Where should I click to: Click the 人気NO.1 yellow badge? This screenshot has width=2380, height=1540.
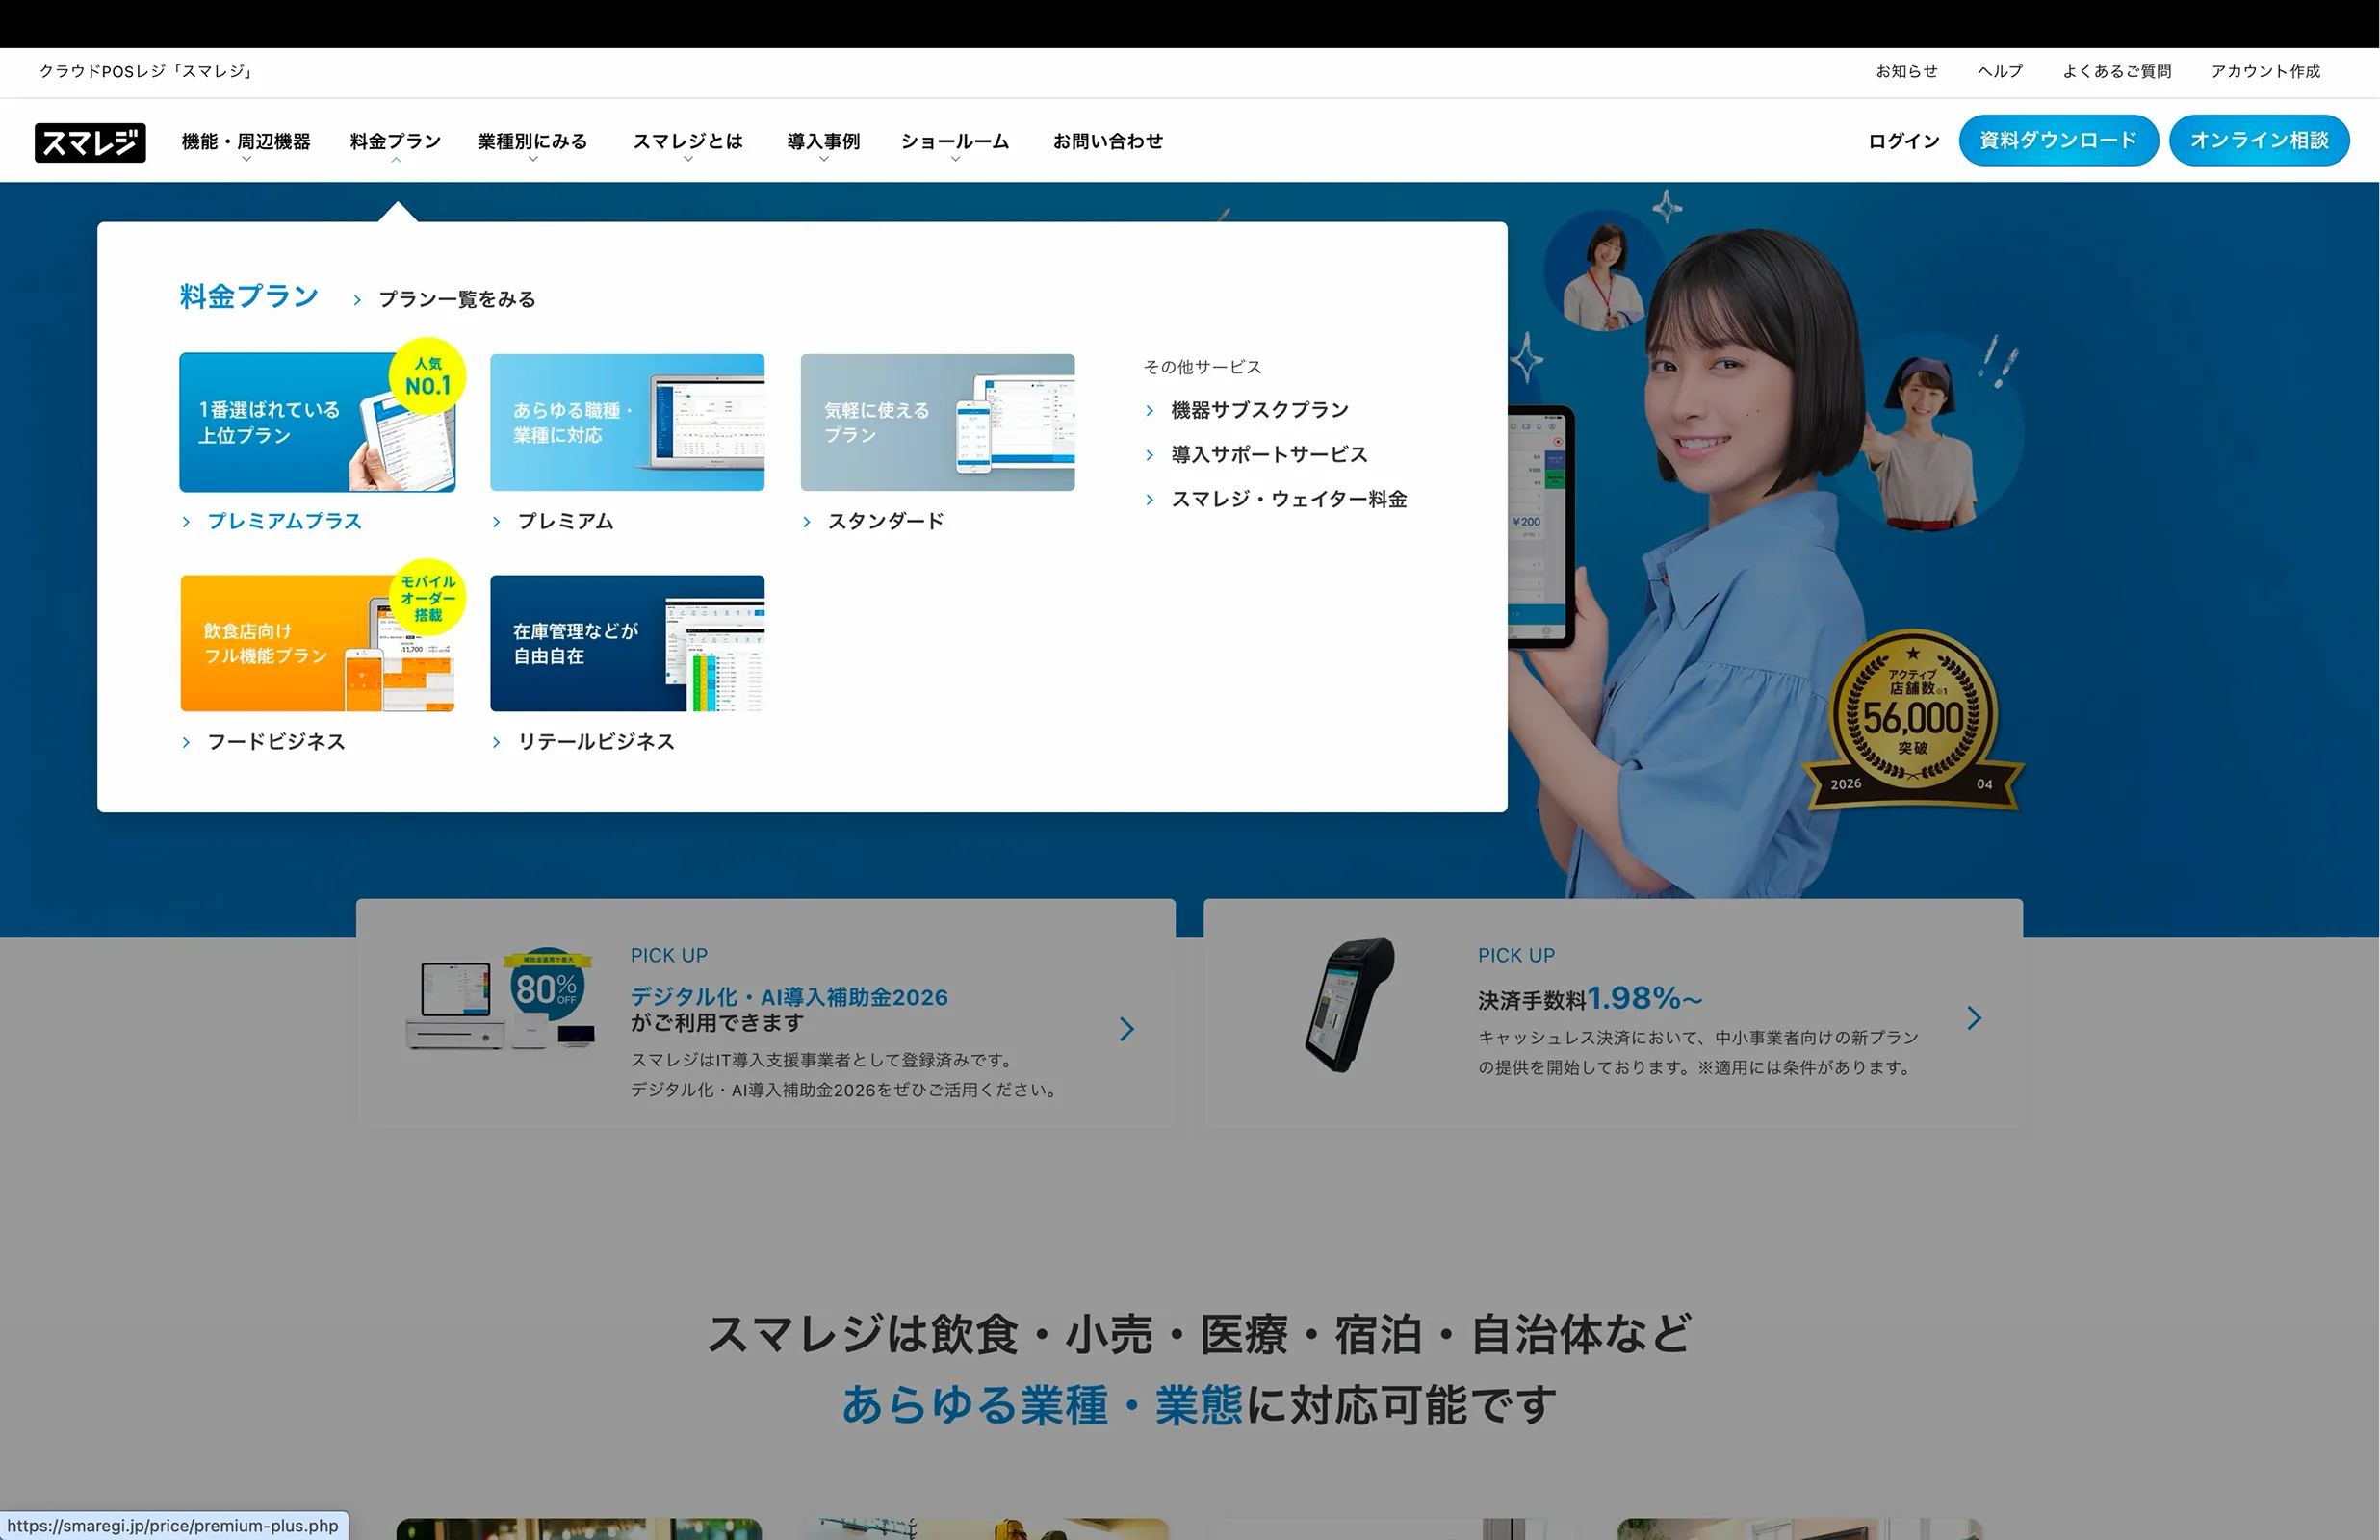coord(428,377)
